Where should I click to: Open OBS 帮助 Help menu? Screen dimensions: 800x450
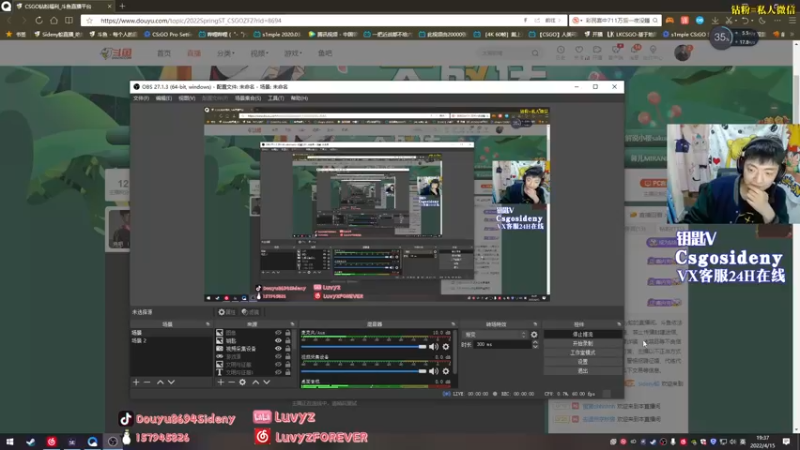pyautogui.click(x=299, y=98)
